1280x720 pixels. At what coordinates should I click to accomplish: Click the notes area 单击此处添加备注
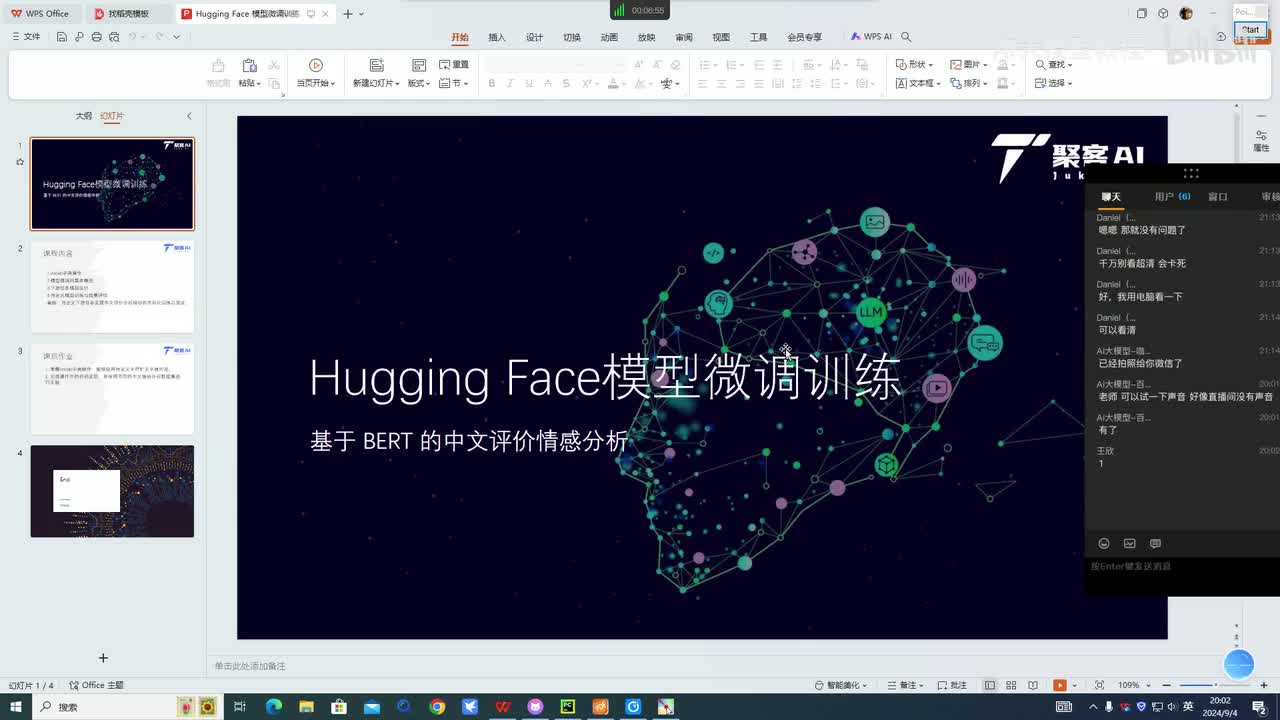(x=250, y=666)
